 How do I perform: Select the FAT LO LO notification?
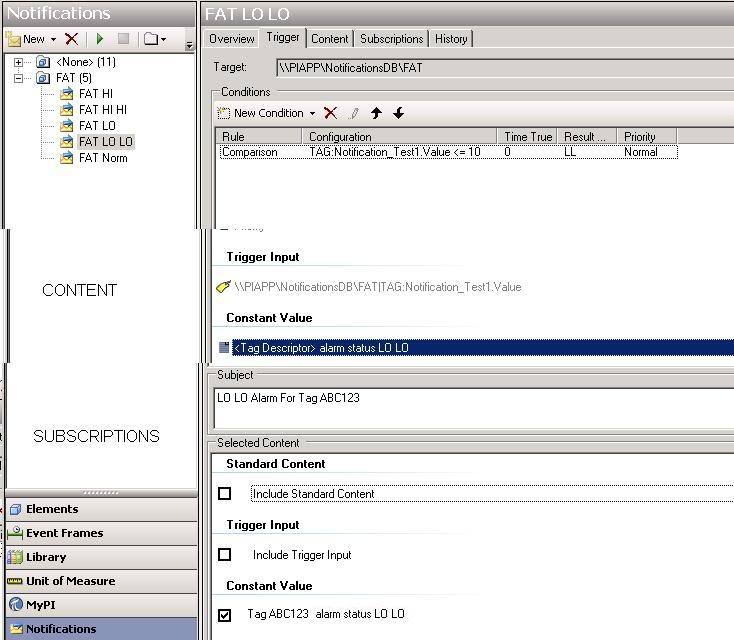point(106,141)
